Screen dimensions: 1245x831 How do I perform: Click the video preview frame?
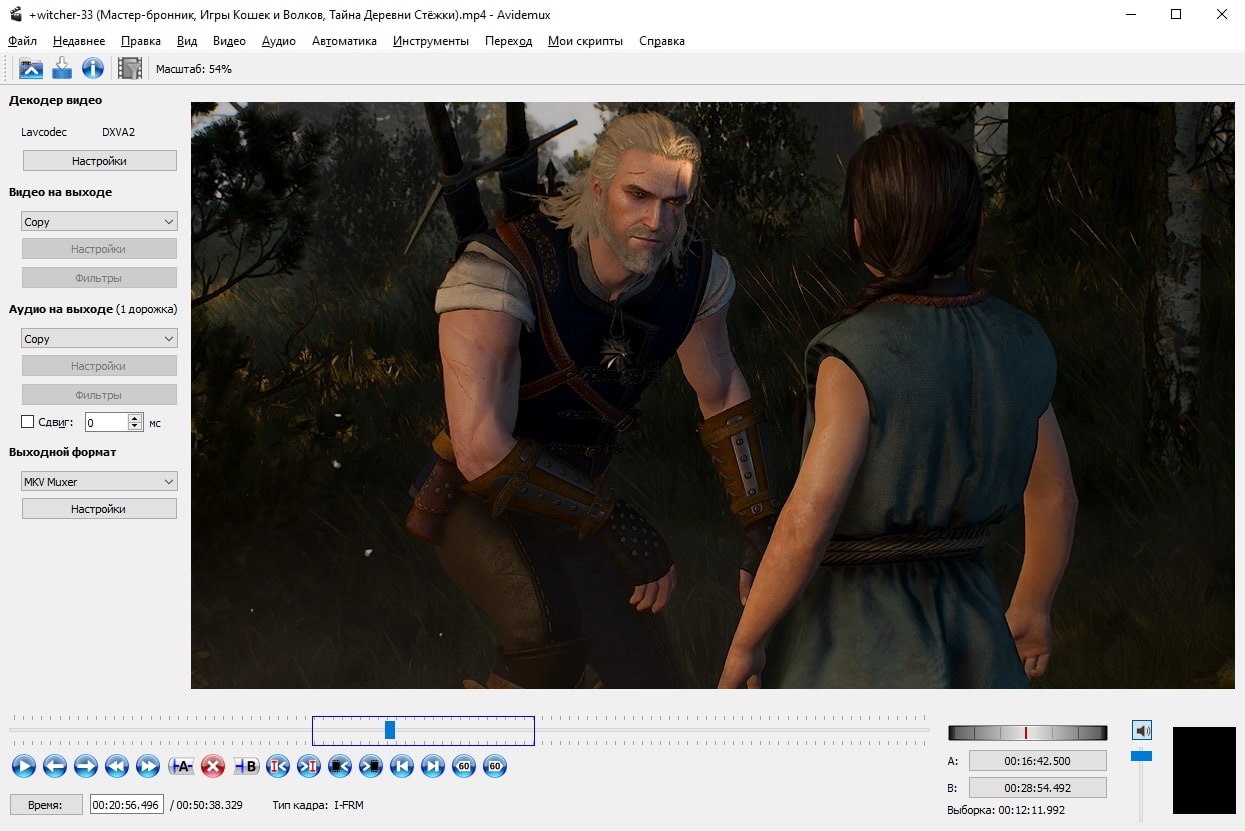click(x=712, y=395)
